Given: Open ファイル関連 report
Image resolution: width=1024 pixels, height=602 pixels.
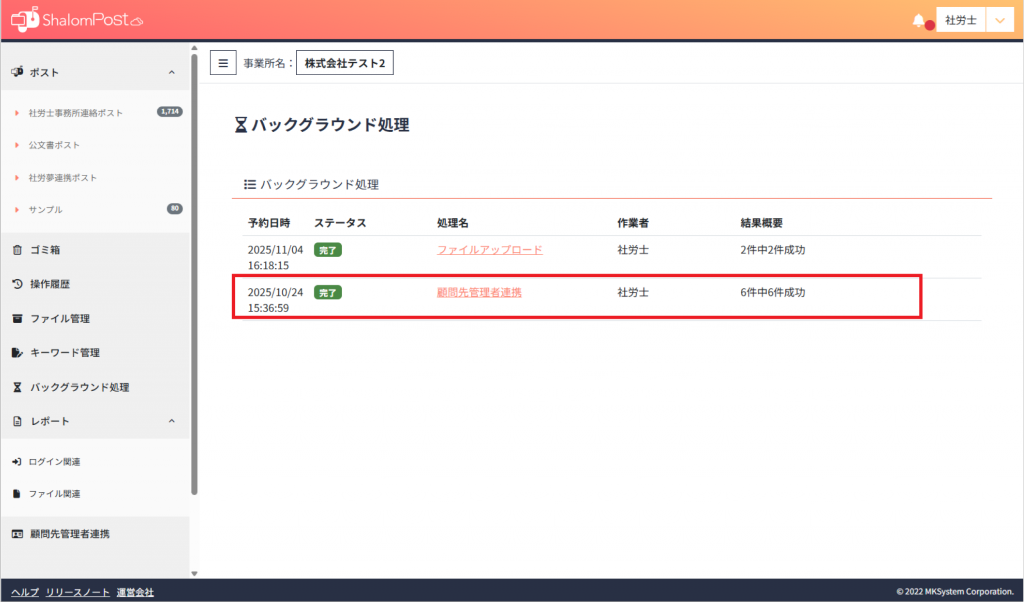Looking at the screenshot, I should pos(54,494).
